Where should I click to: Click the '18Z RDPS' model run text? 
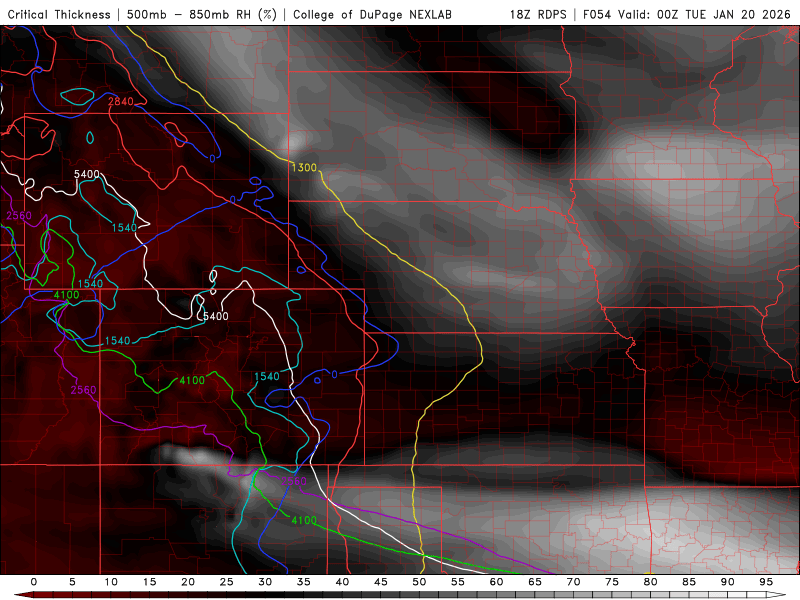pyautogui.click(x=538, y=14)
